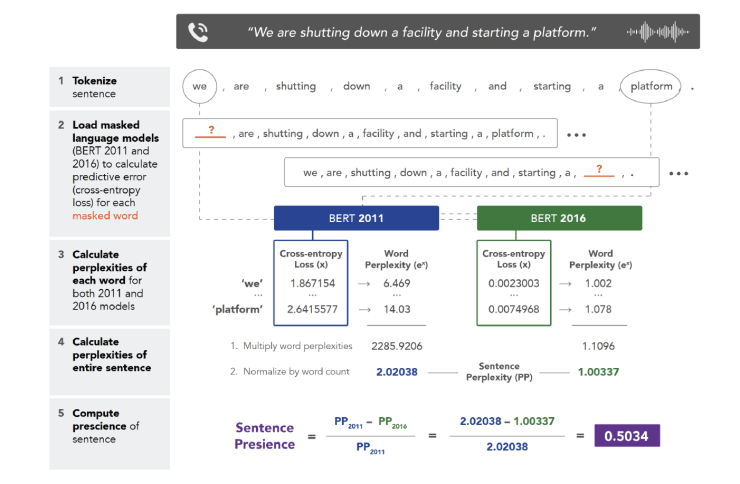Image resolution: width=740 pixels, height=484 pixels.
Task: Select step 2 'Load masked language models' box
Action: click(109, 173)
